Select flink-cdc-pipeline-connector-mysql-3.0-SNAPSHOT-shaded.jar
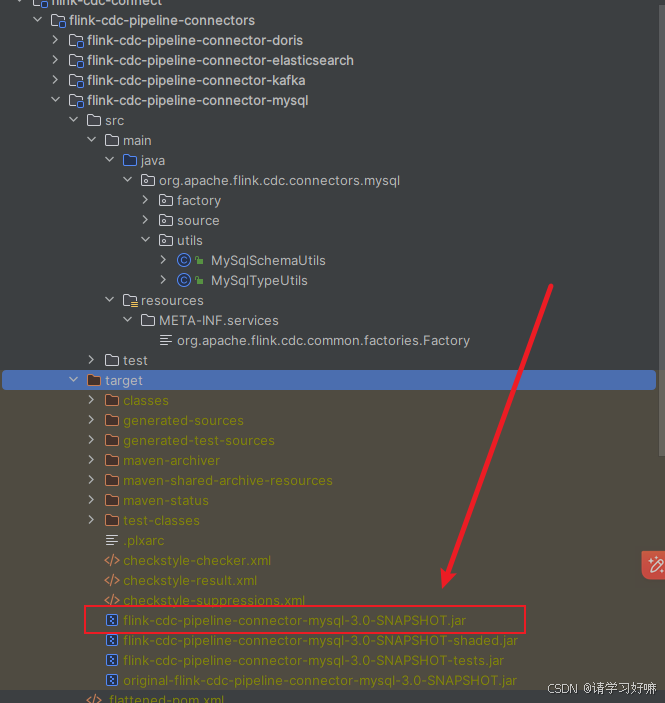665x703 pixels. pyautogui.click(x=321, y=640)
